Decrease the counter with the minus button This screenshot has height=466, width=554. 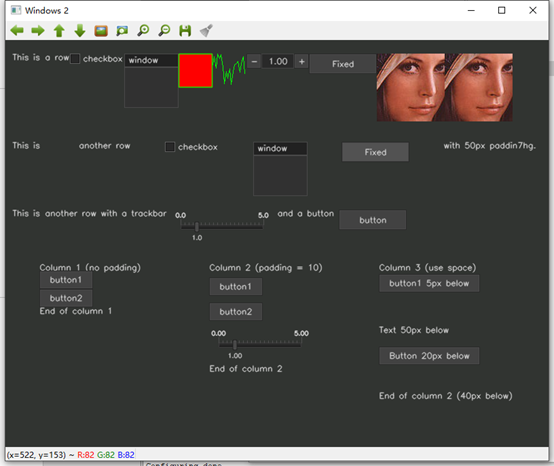254,61
